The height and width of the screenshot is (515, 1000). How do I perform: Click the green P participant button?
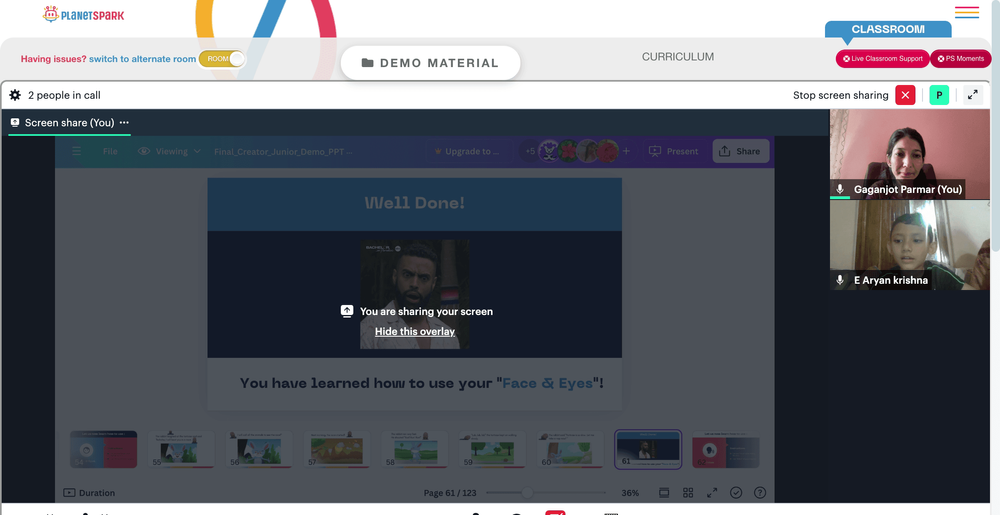click(x=939, y=95)
